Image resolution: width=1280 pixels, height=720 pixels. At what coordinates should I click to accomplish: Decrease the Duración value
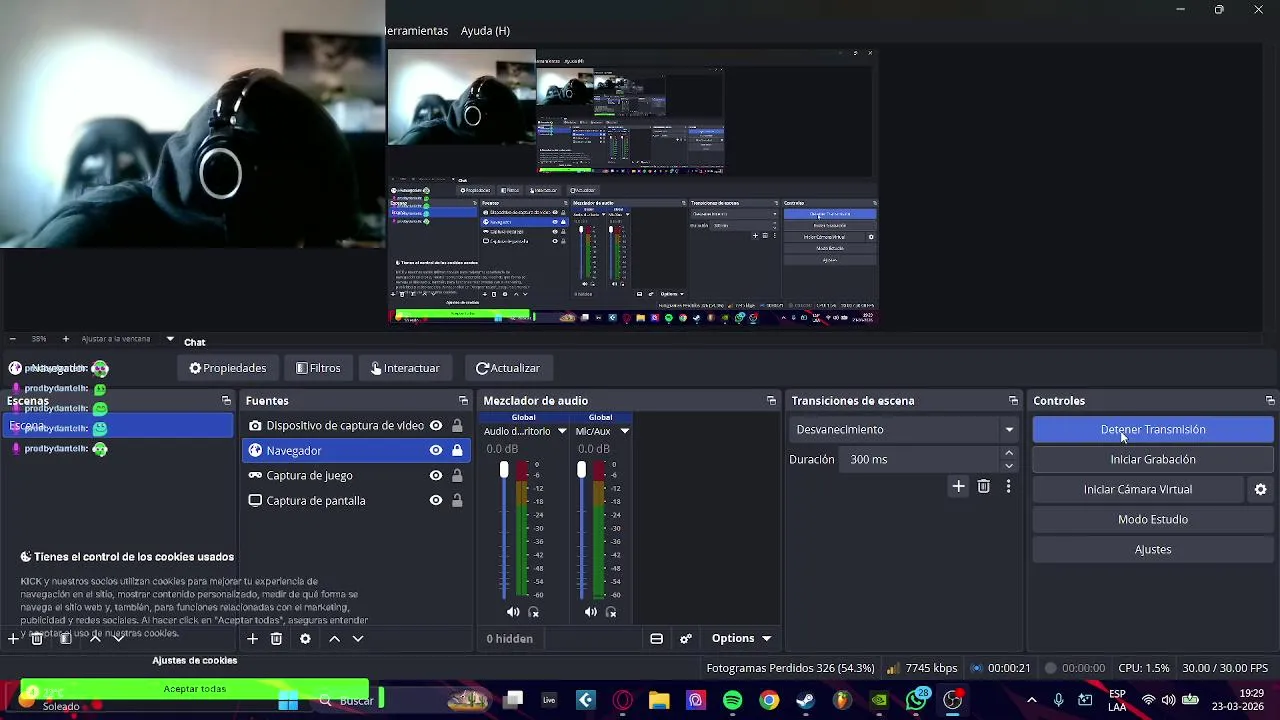[1009, 465]
